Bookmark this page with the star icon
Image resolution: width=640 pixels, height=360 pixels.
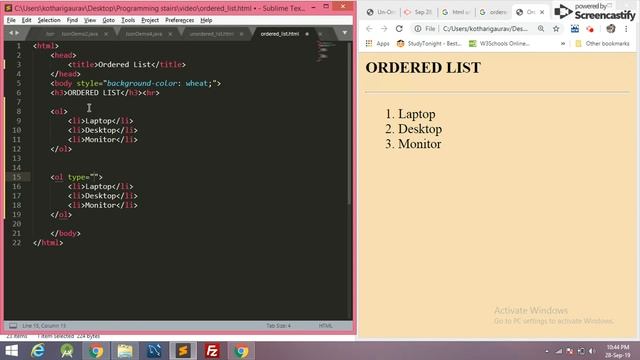(x=556, y=29)
